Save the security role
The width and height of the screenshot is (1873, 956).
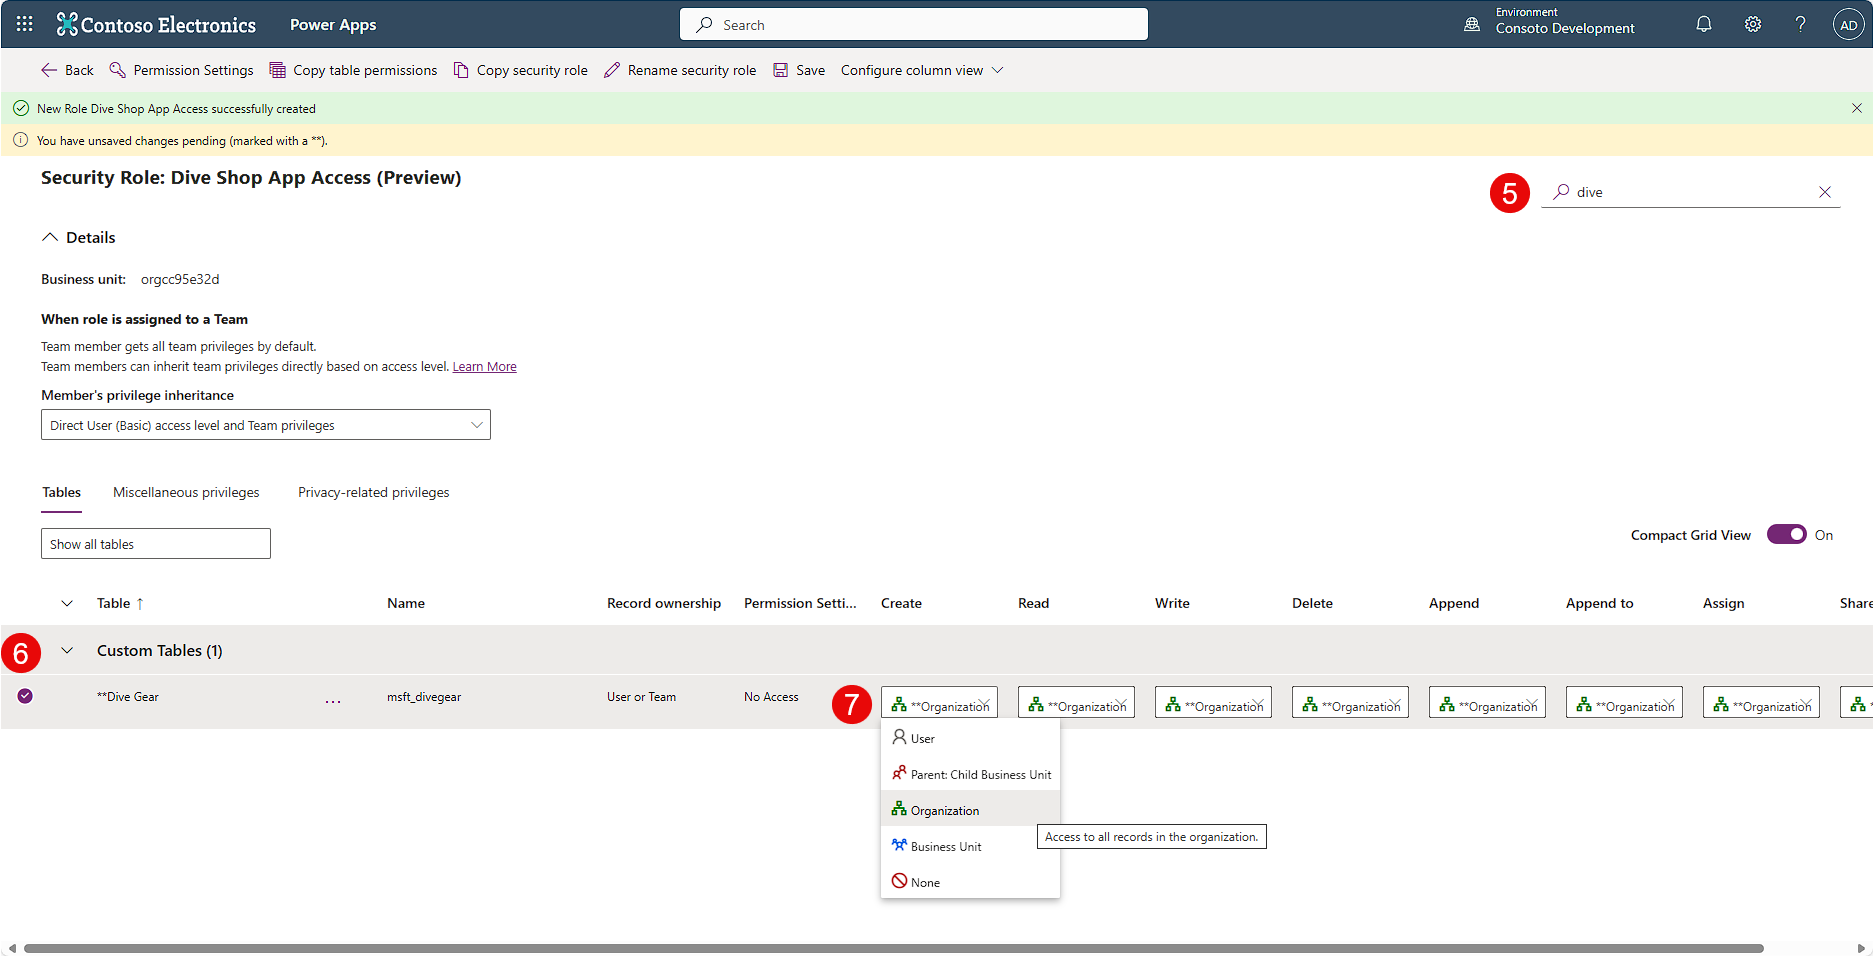tap(781, 70)
